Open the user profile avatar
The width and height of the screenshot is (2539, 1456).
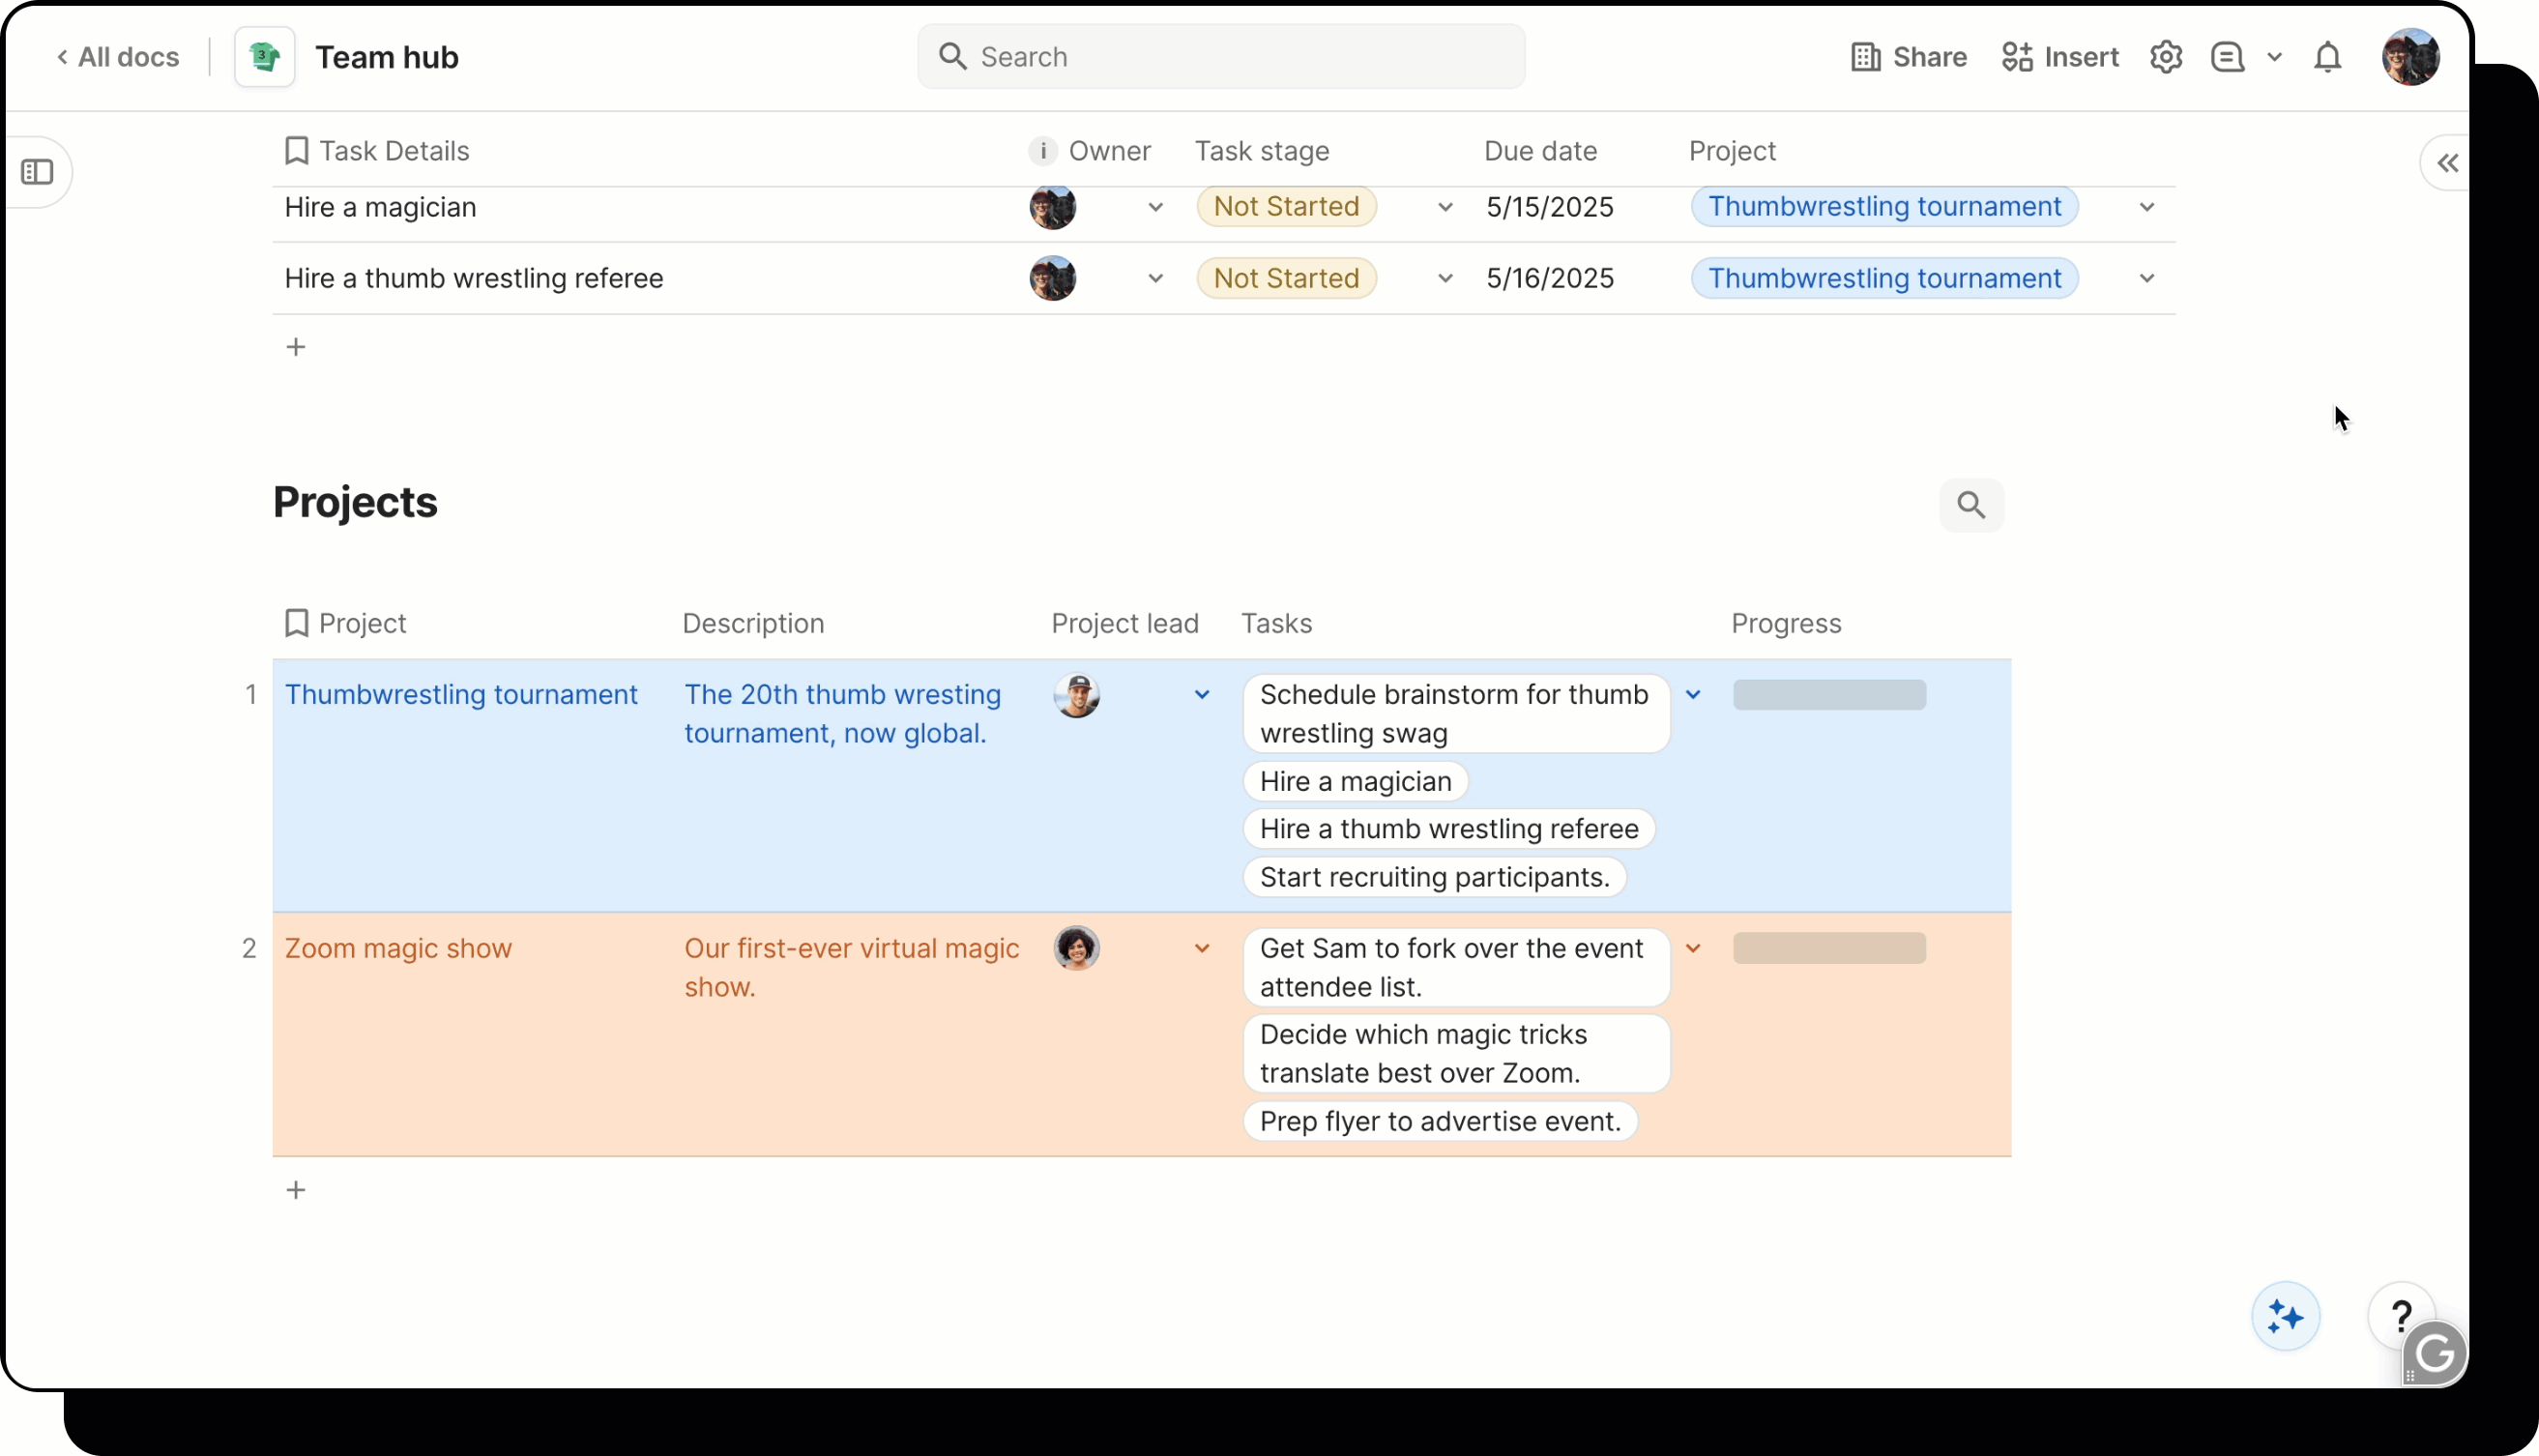pos(2411,57)
